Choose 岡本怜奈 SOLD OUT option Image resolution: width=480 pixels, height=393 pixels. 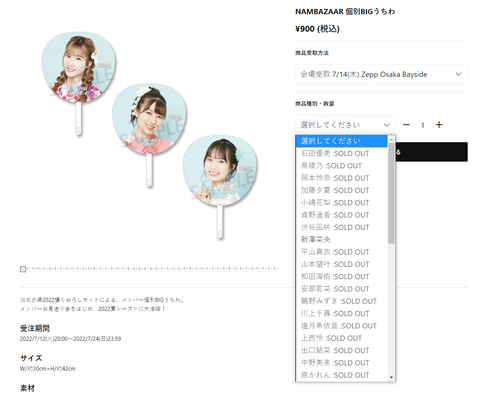click(342, 178)
